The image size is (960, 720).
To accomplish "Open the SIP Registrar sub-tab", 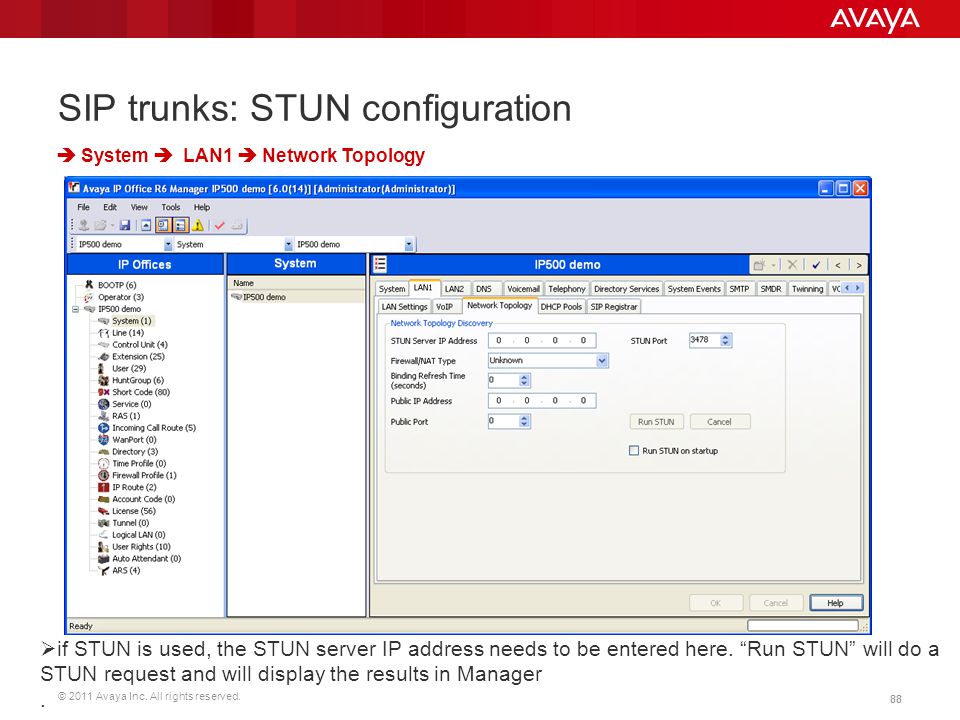I will point(614,307).
